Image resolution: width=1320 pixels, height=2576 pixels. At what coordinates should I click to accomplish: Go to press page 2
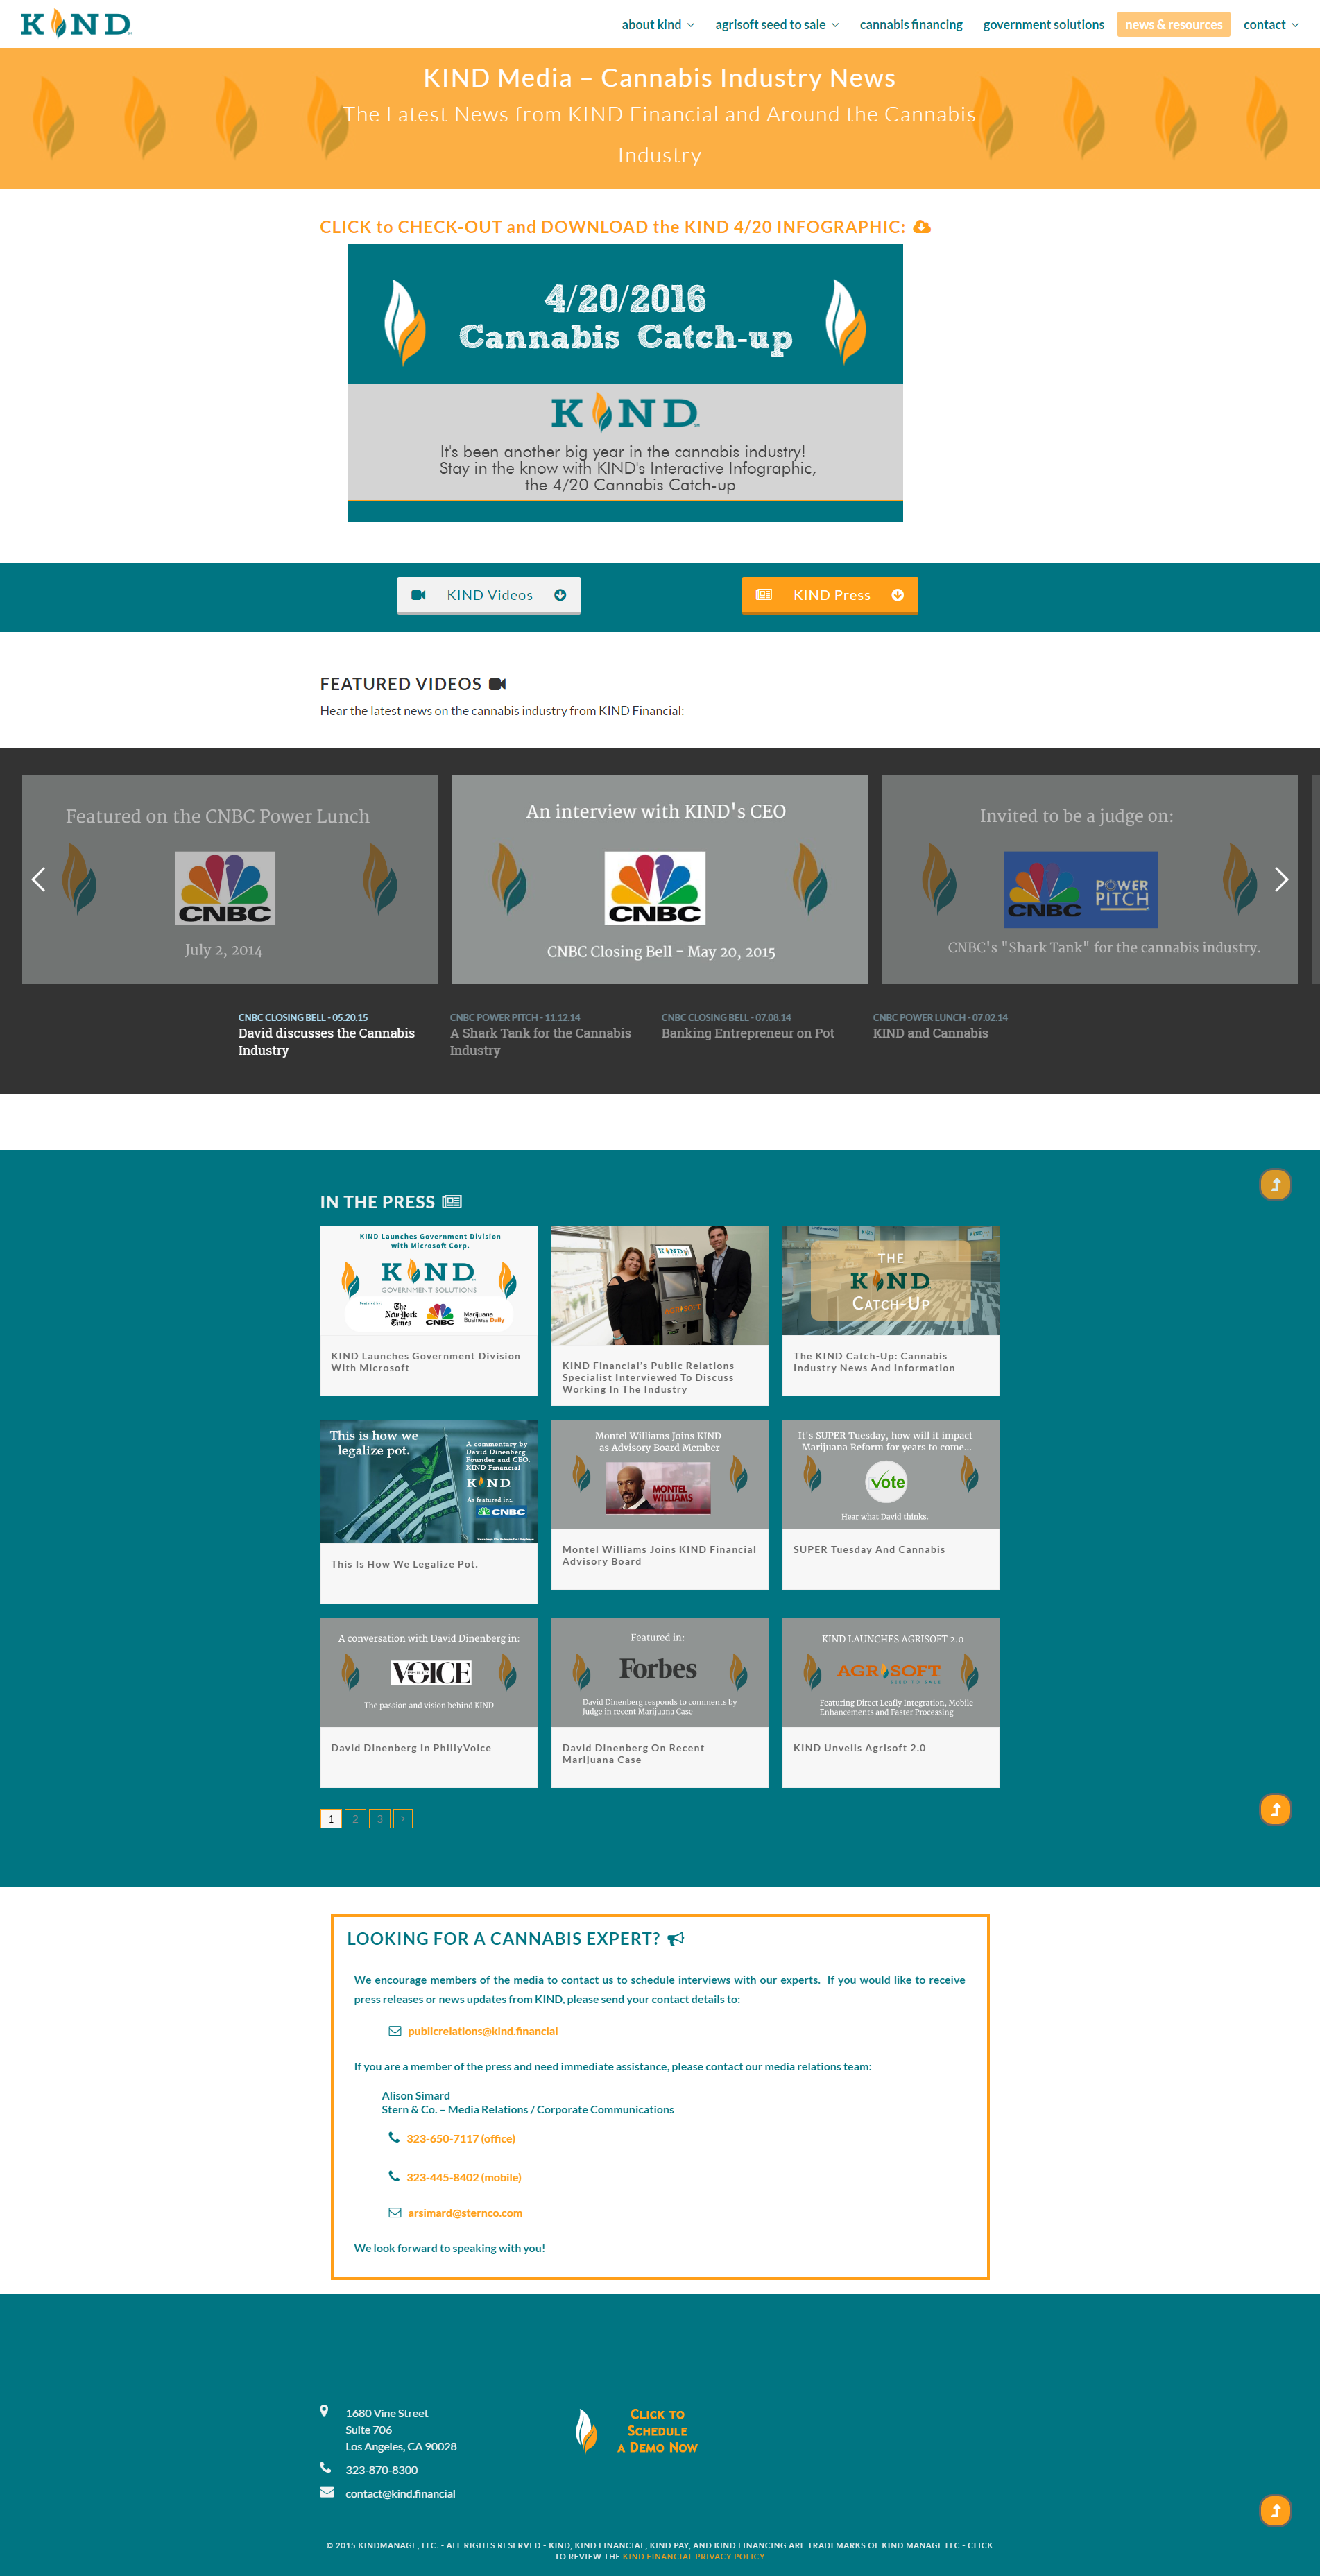pos(355,1819)
